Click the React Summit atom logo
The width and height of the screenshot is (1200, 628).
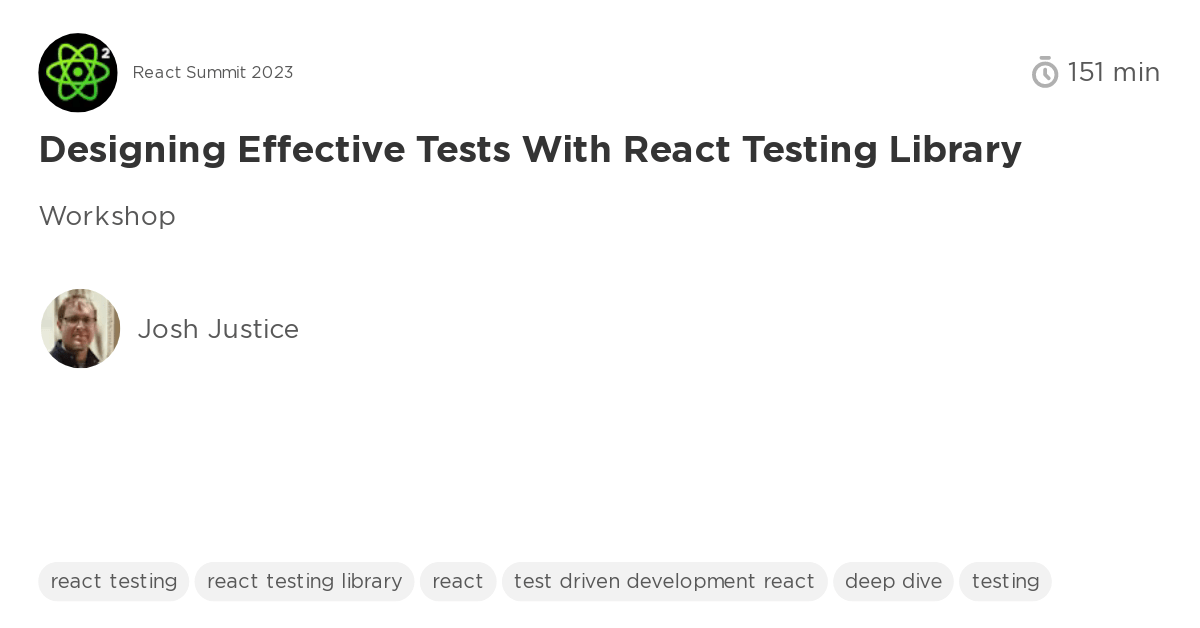(x=78, y=72)
